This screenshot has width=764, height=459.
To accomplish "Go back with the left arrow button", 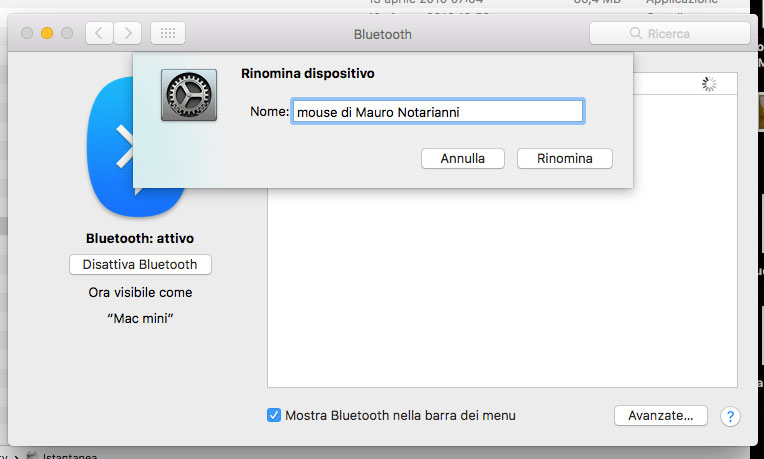I will click(x=99, y=33).
